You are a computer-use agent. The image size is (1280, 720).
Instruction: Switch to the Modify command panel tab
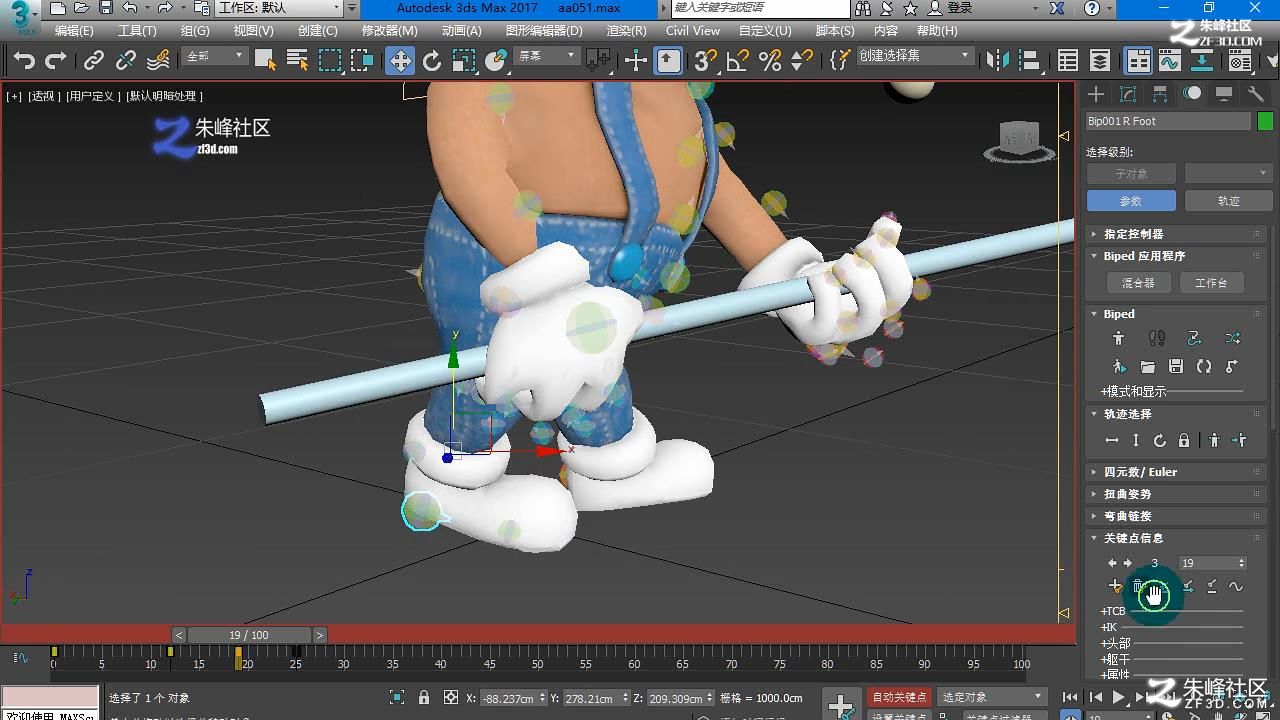click(1128, 94)
